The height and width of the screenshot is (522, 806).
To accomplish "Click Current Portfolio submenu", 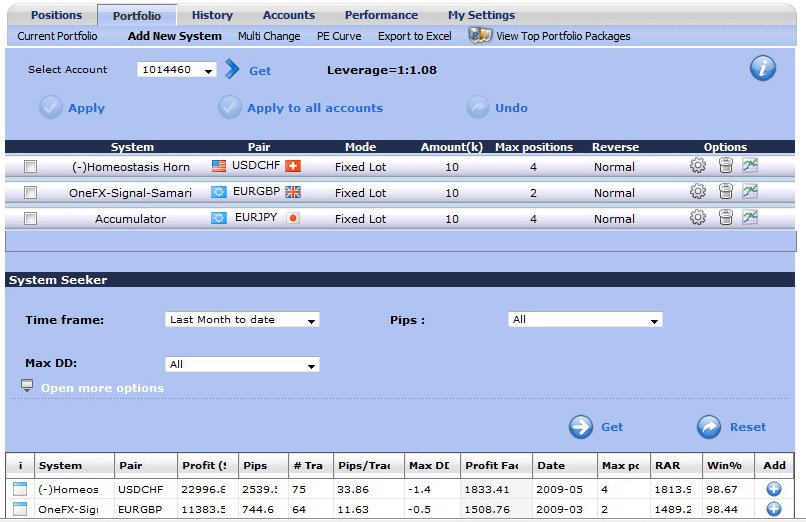I will point(57,36).
